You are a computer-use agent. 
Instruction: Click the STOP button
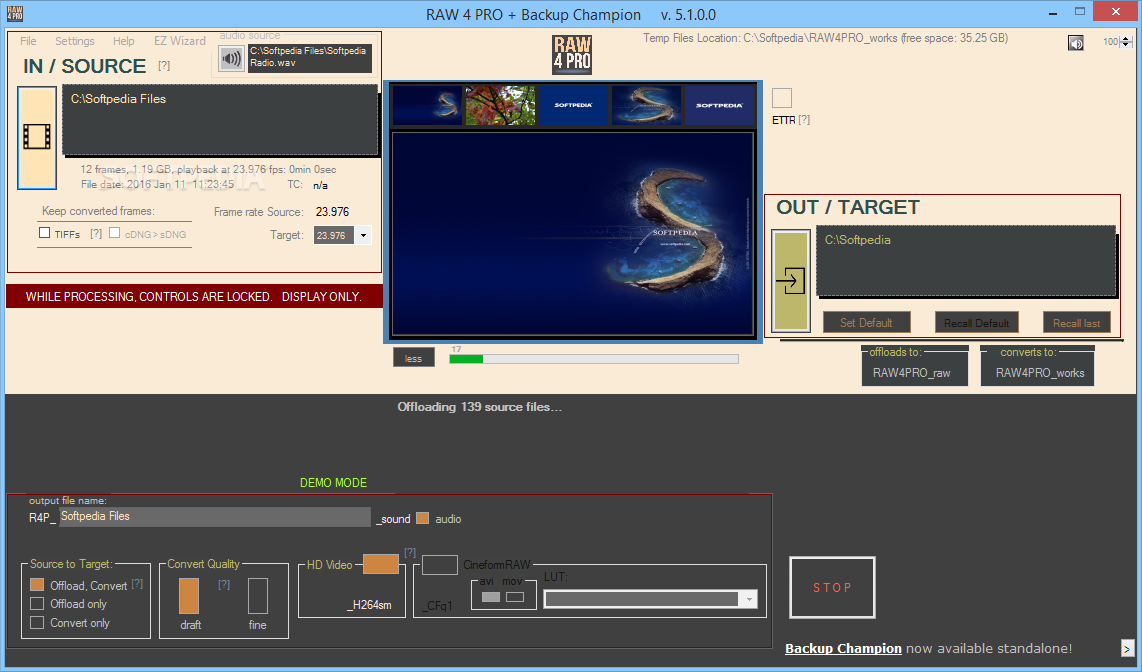point(832,588)
